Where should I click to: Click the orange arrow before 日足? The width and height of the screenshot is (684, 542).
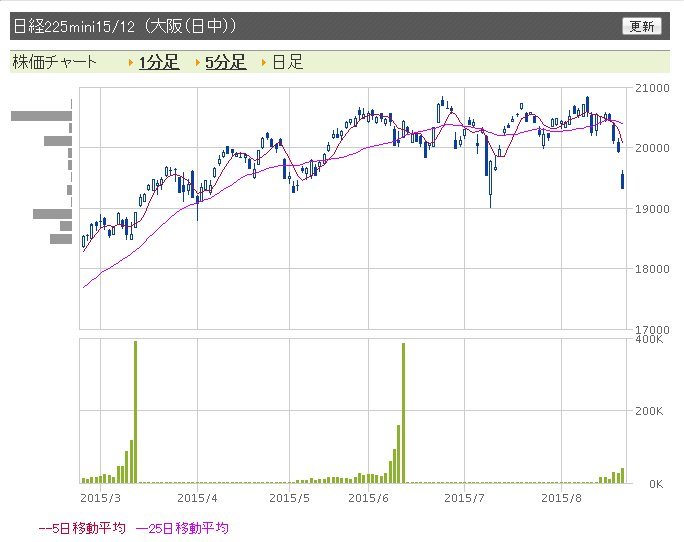pos(264,63)
